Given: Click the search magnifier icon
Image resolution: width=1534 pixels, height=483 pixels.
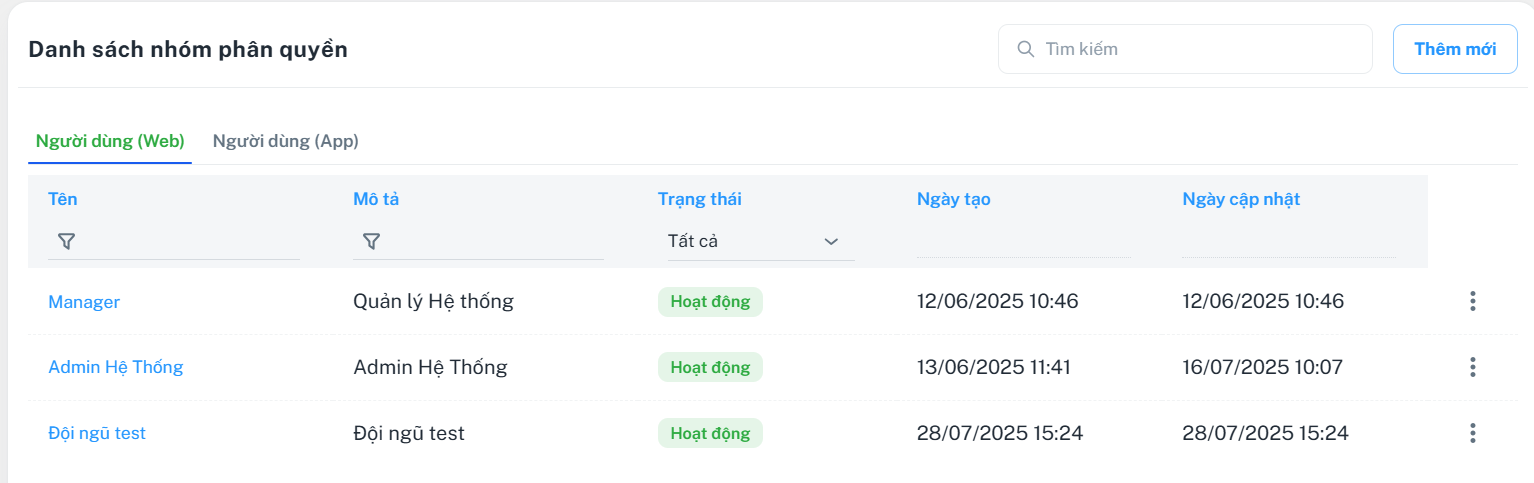Looking at the screenshot, I should [1025, 49].
